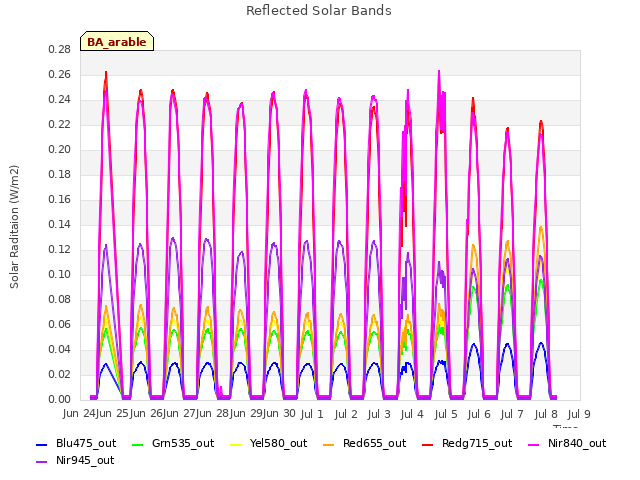Viewport: 640px width, 480px height.
Task: Click the Jul 4 x-axis tick label
Action: pos(412,414)
